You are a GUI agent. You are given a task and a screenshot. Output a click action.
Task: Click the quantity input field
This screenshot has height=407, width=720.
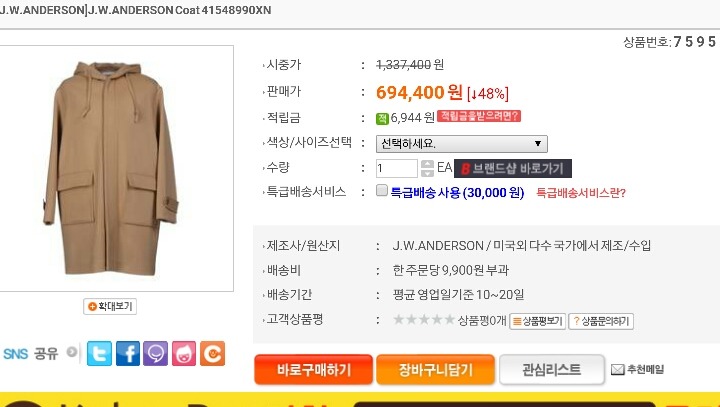coord(396,168)
